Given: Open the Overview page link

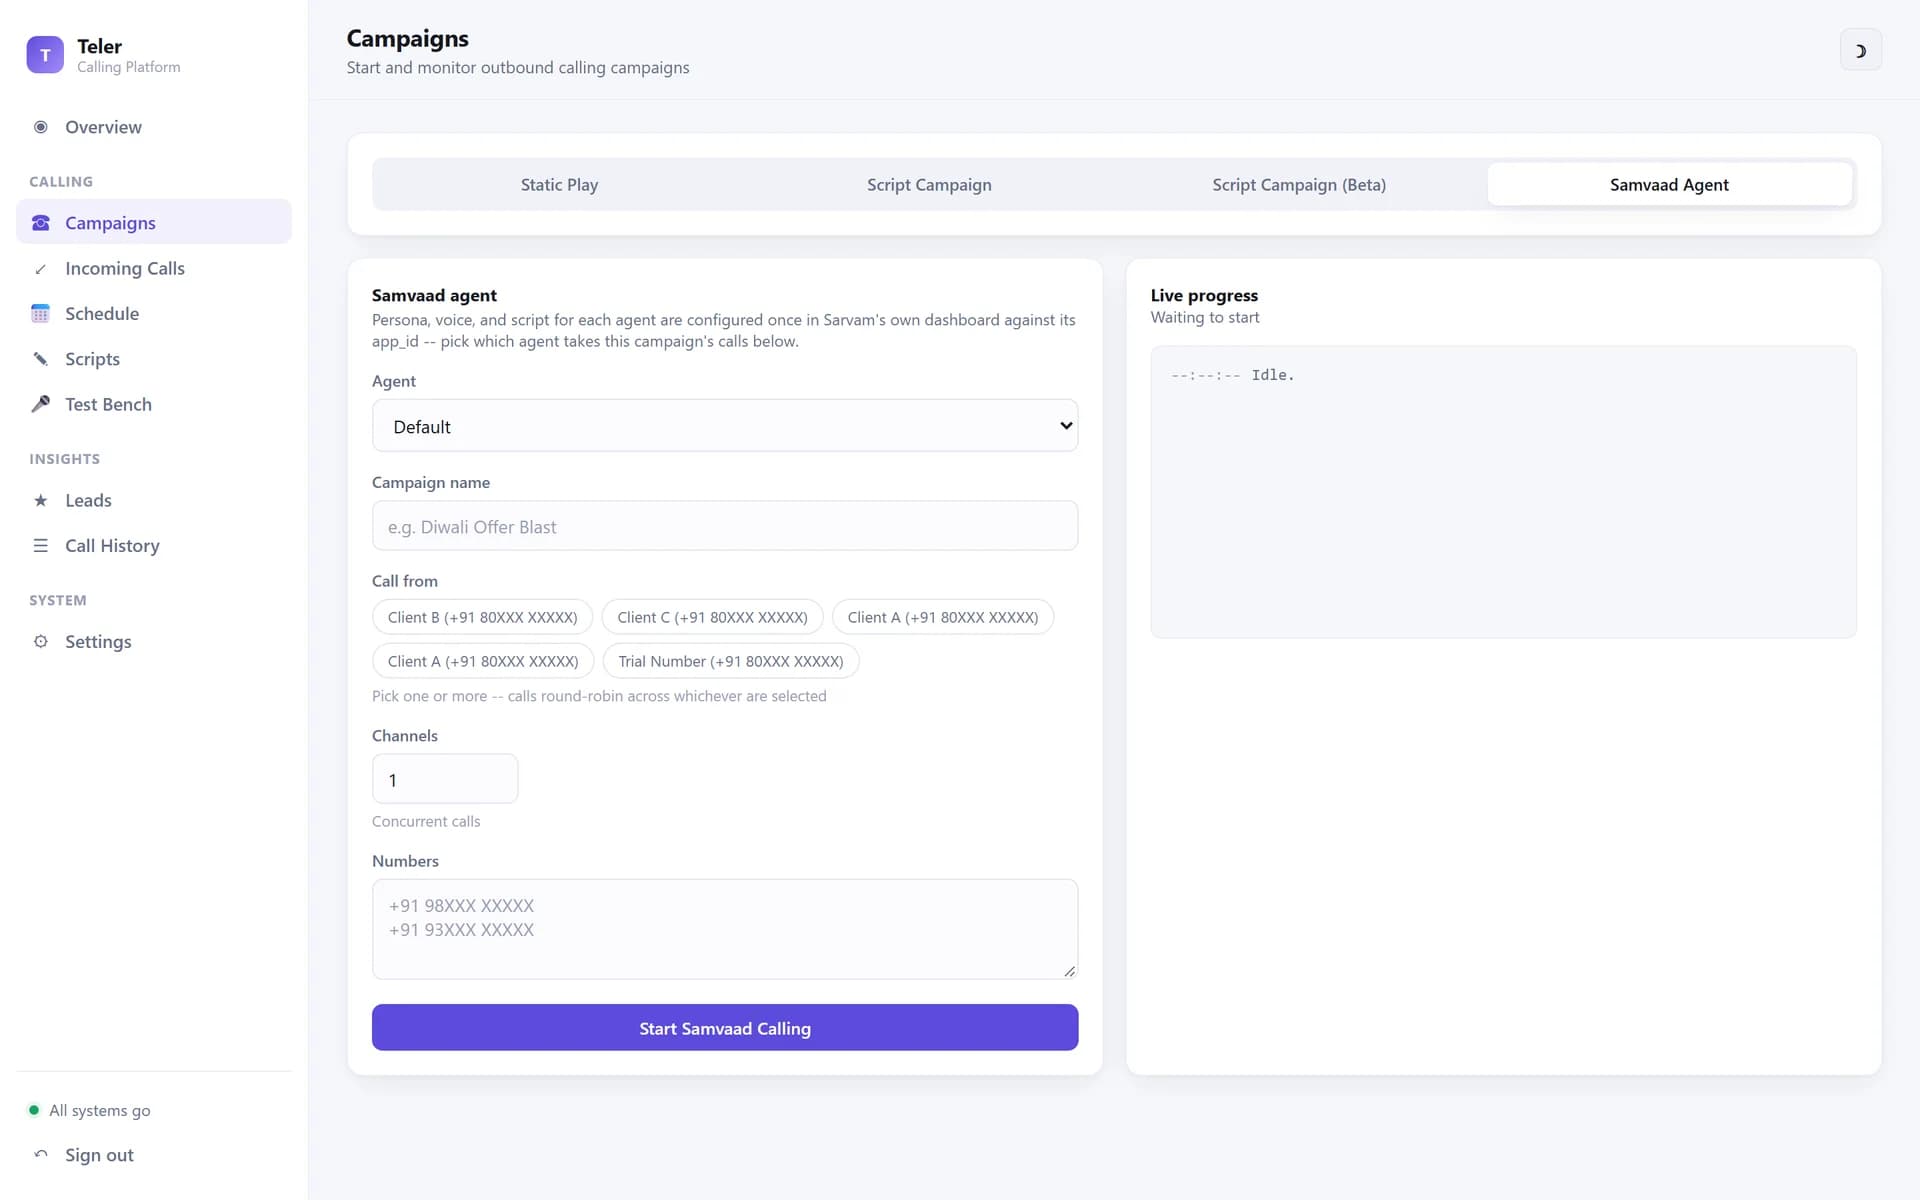Looking at the screenshot, I should pyautogui.click(x=154, y=127).
